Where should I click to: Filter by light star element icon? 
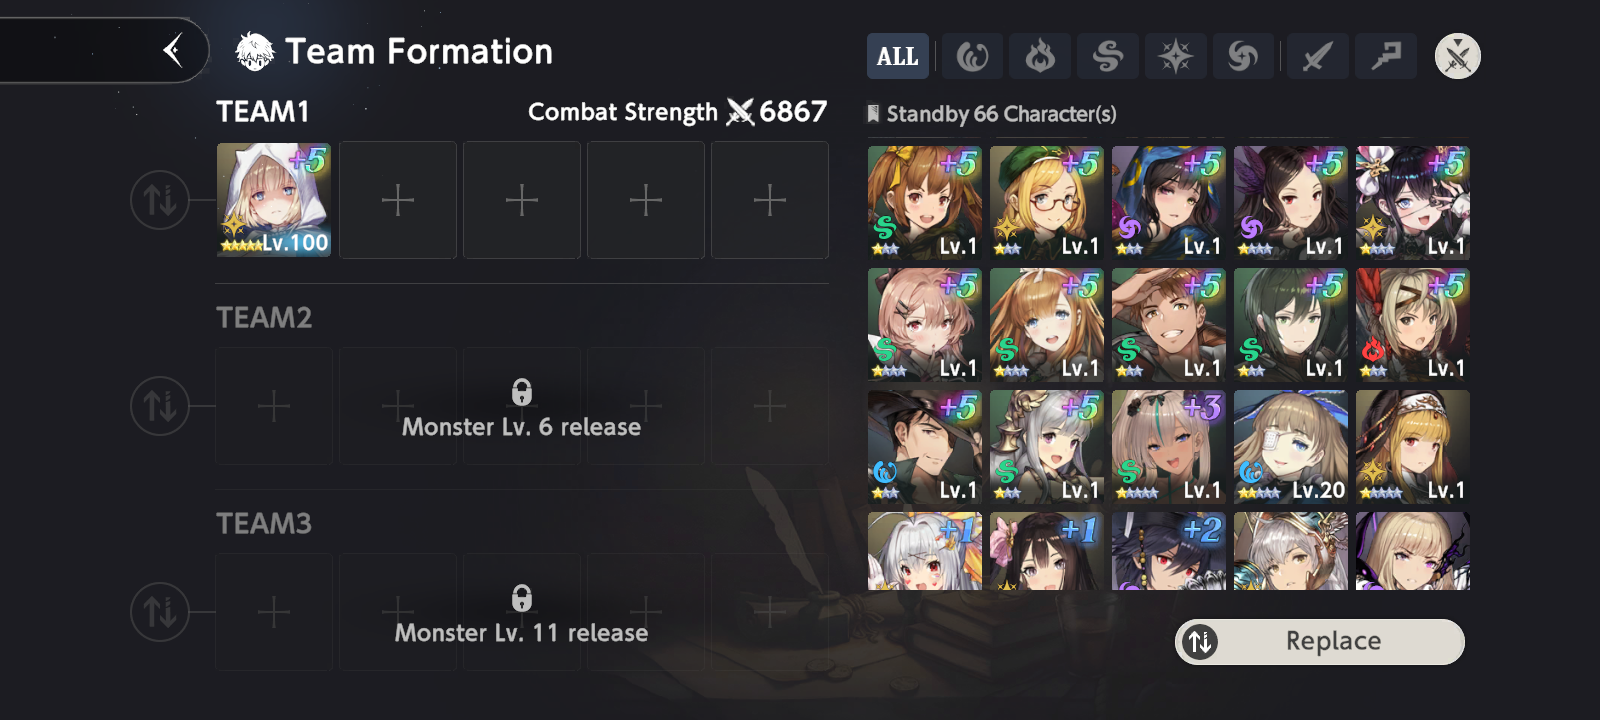tap(1176, 56)
